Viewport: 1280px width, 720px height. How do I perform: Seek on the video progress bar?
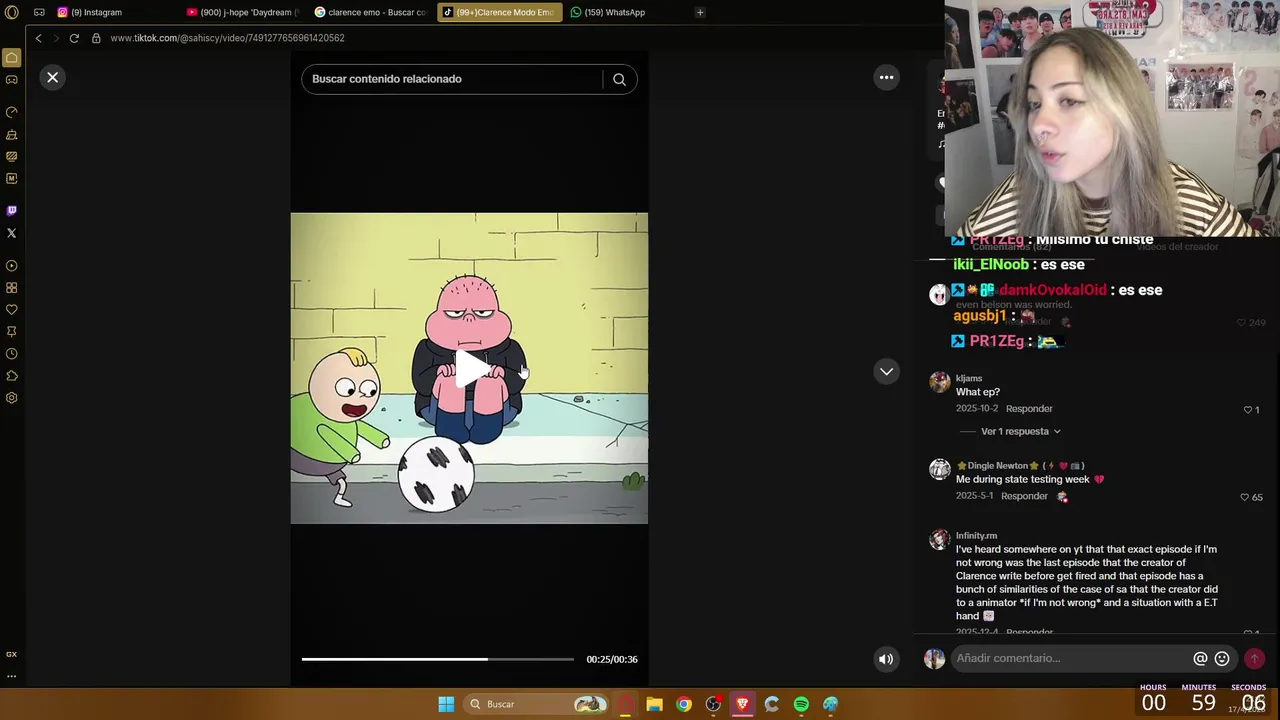point(438,659)
